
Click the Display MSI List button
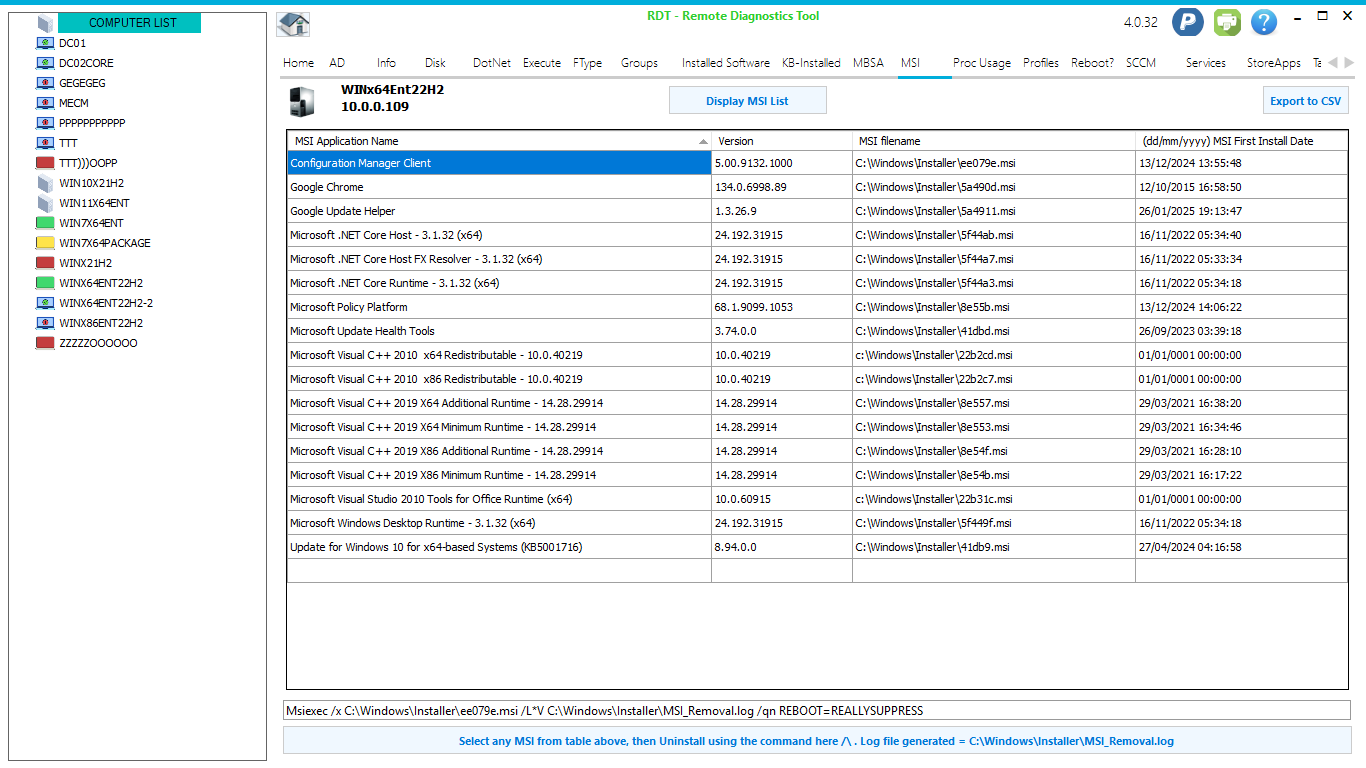pos(747,101)
